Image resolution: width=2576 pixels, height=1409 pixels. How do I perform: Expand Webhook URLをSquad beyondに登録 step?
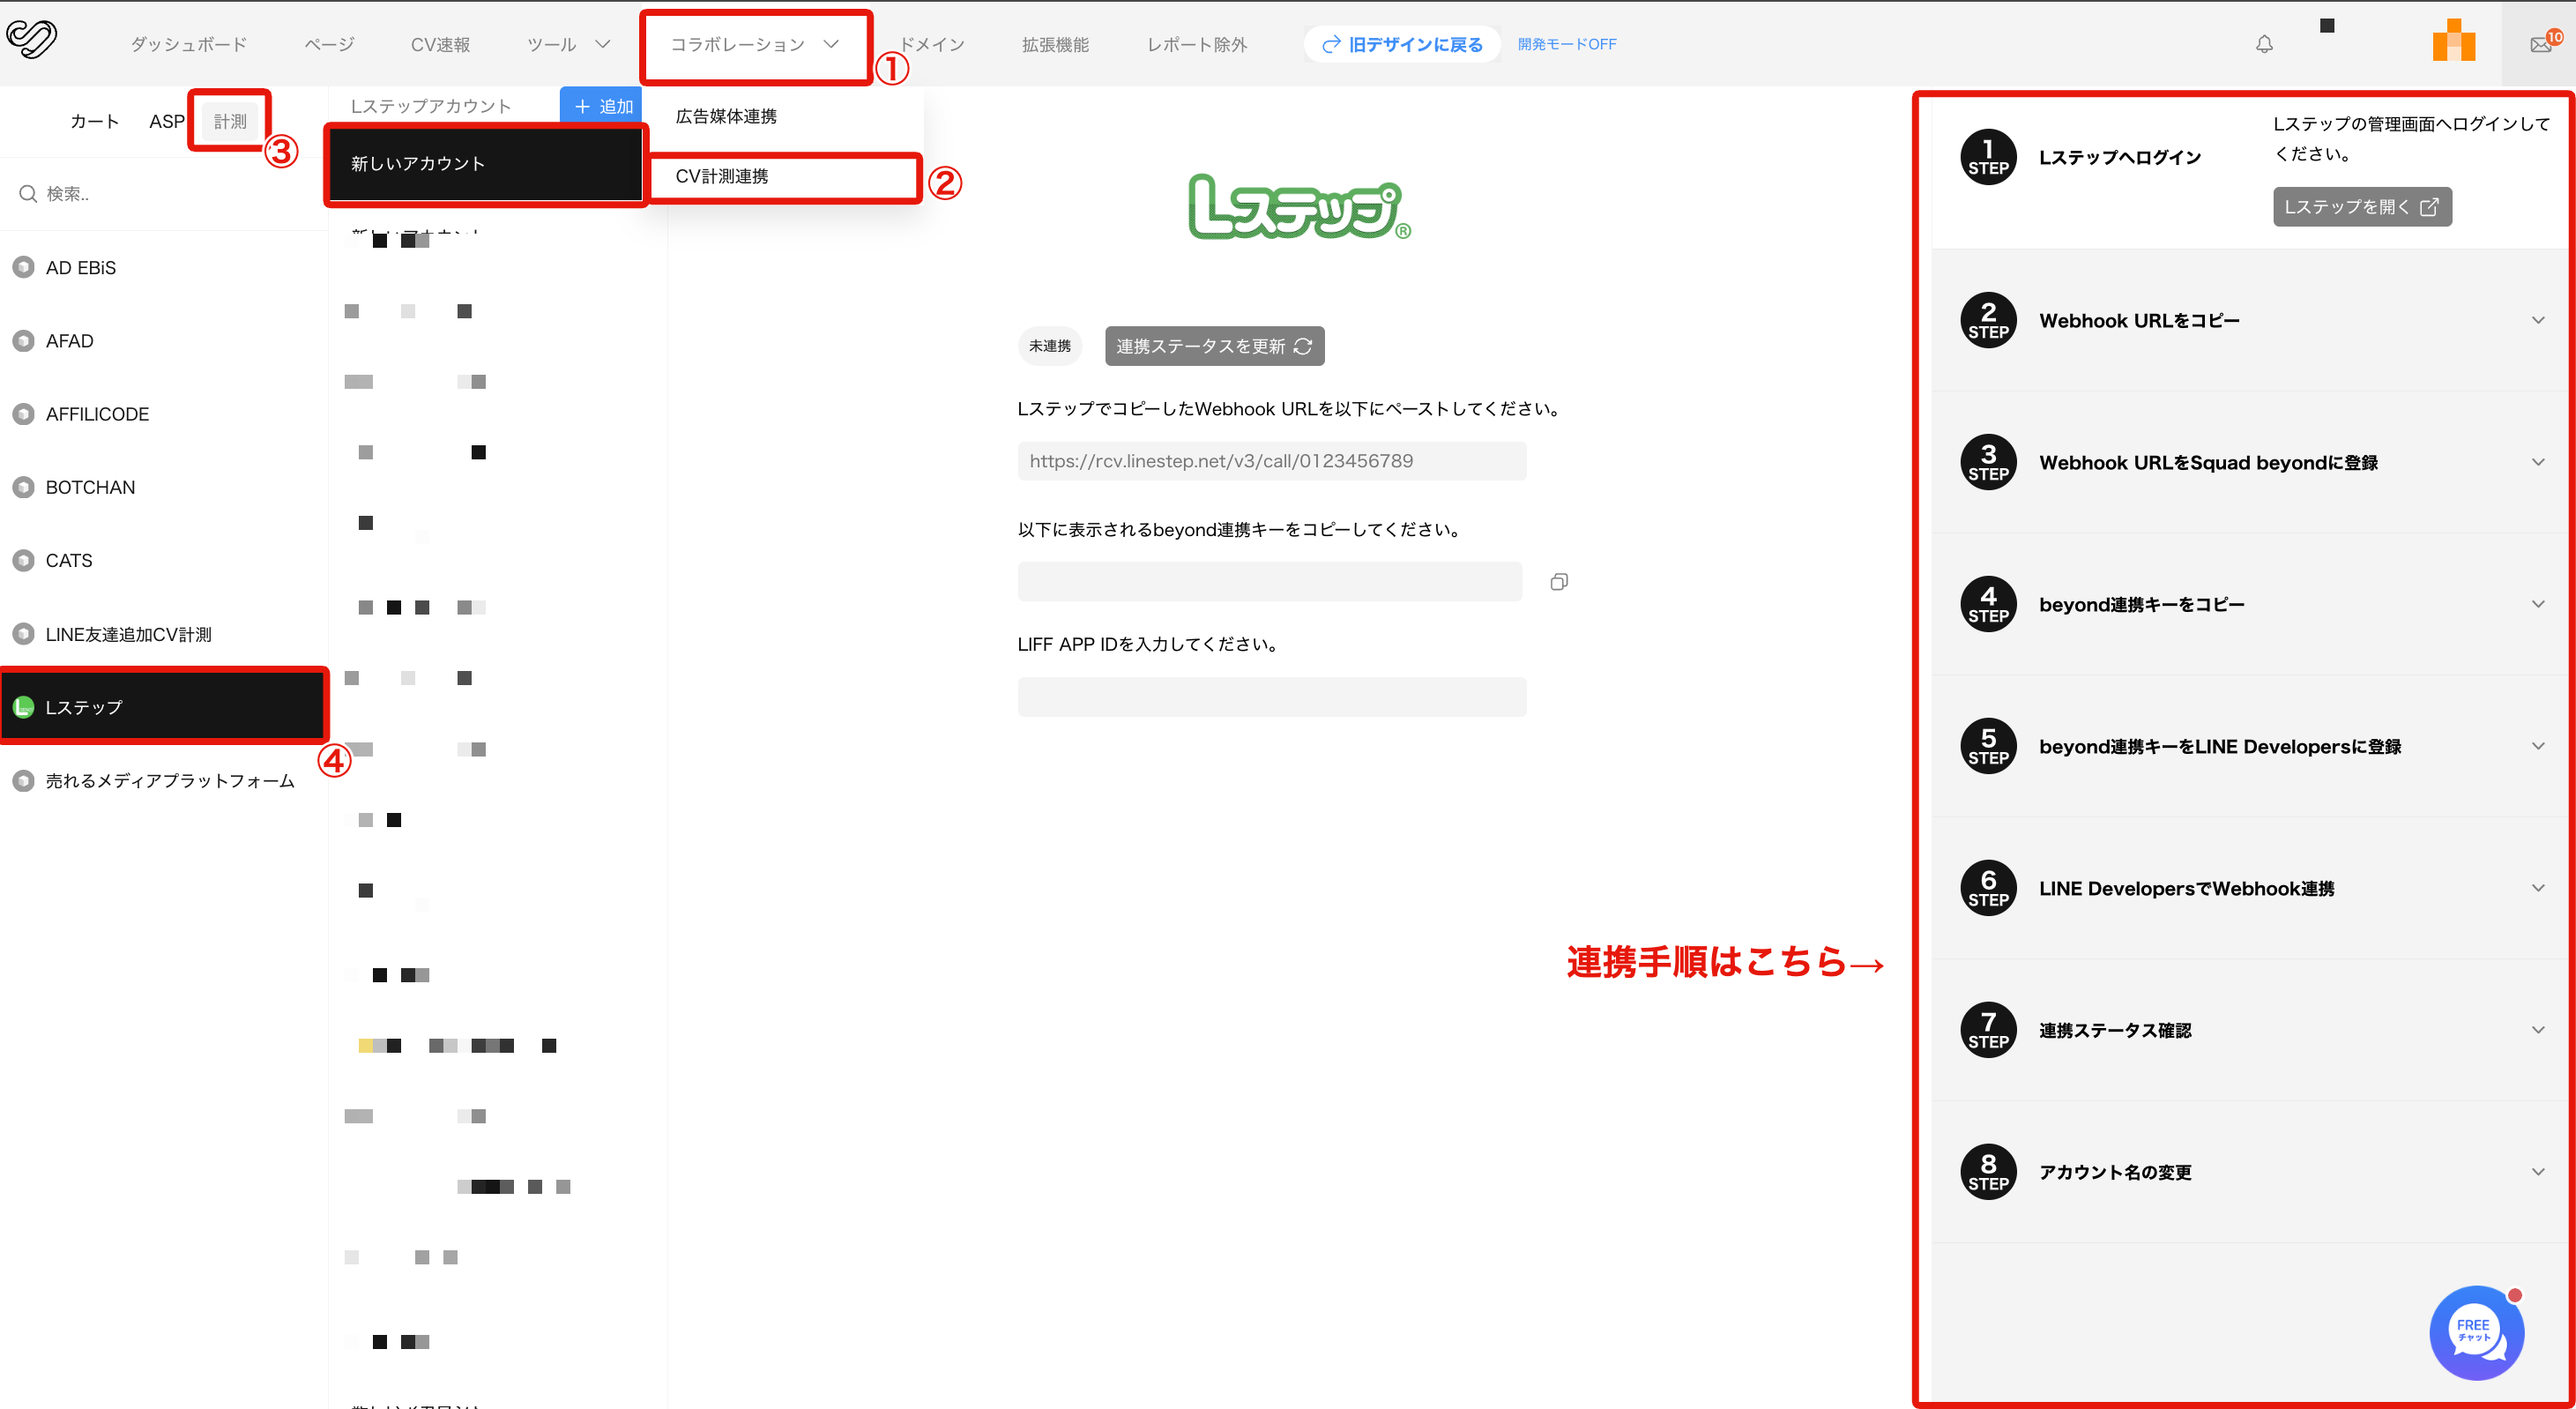click(2249, 462)
